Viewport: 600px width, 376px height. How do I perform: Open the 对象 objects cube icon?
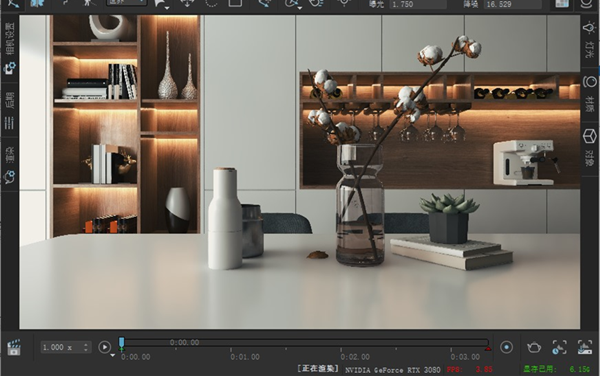coord(590,136)
